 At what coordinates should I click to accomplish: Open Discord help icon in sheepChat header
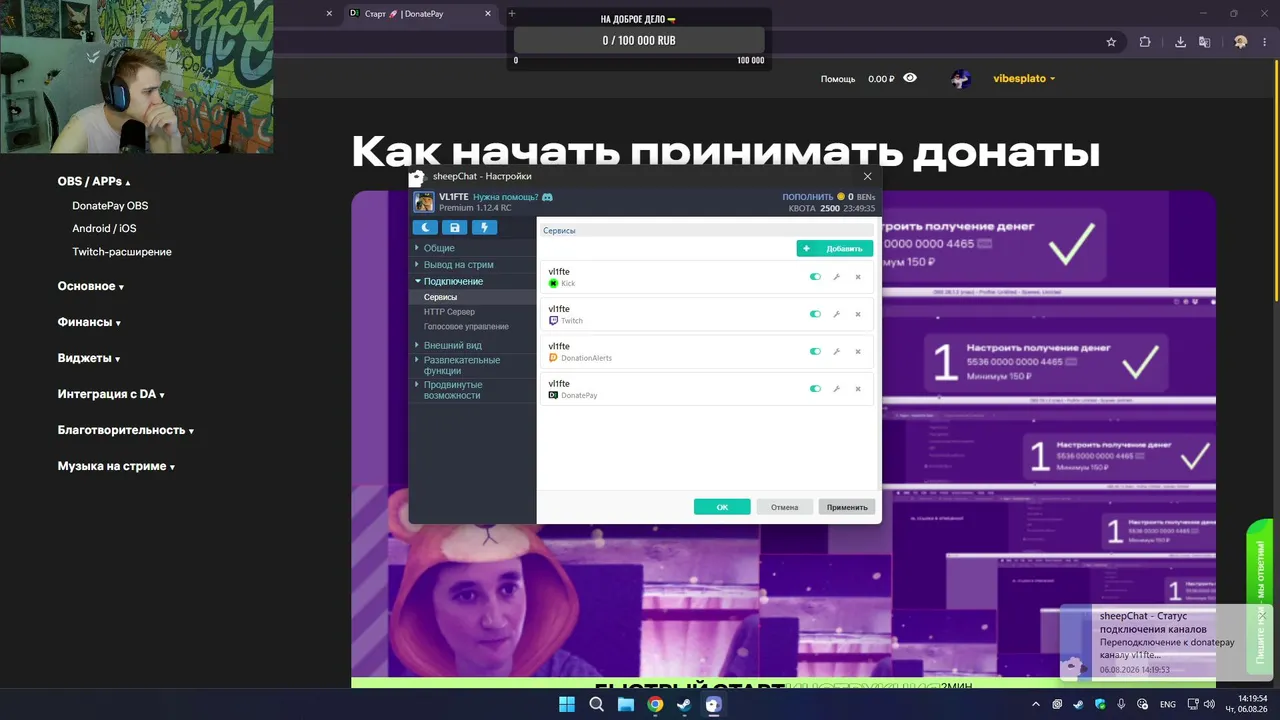pos(548,197)
